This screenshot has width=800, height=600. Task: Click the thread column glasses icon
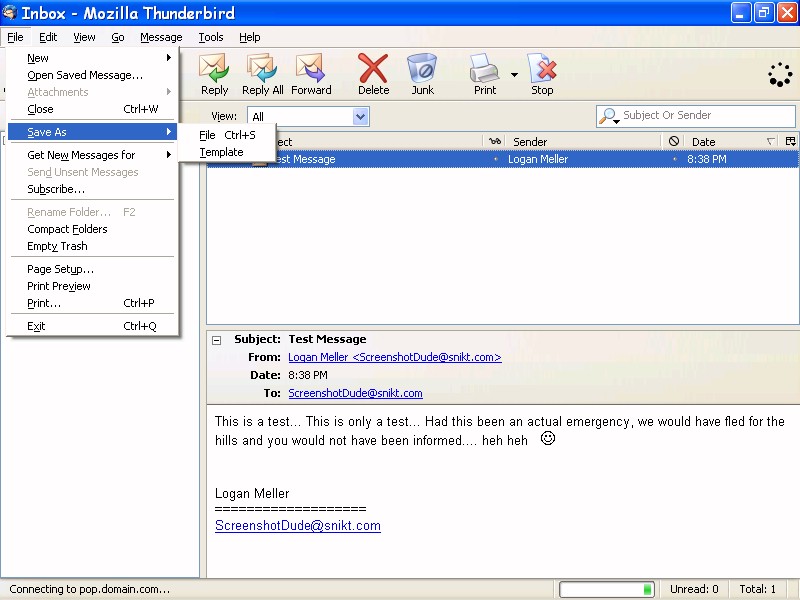coord(494,141)
